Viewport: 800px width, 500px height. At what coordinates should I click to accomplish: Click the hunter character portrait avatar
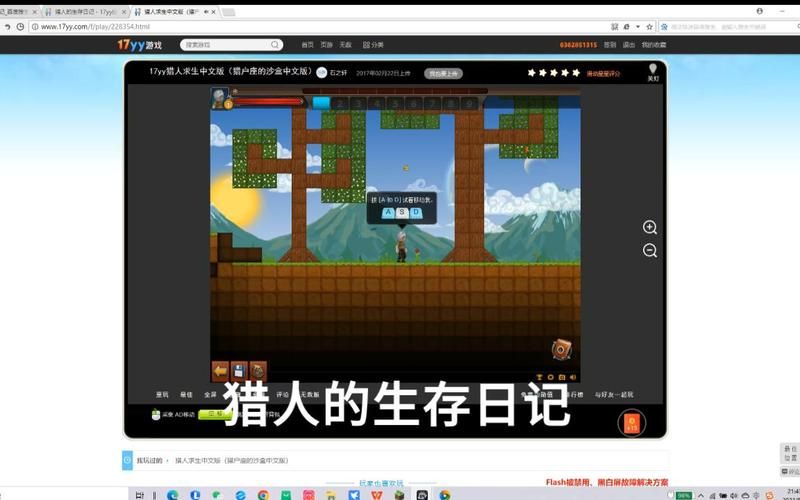click(x=220, y=97)
